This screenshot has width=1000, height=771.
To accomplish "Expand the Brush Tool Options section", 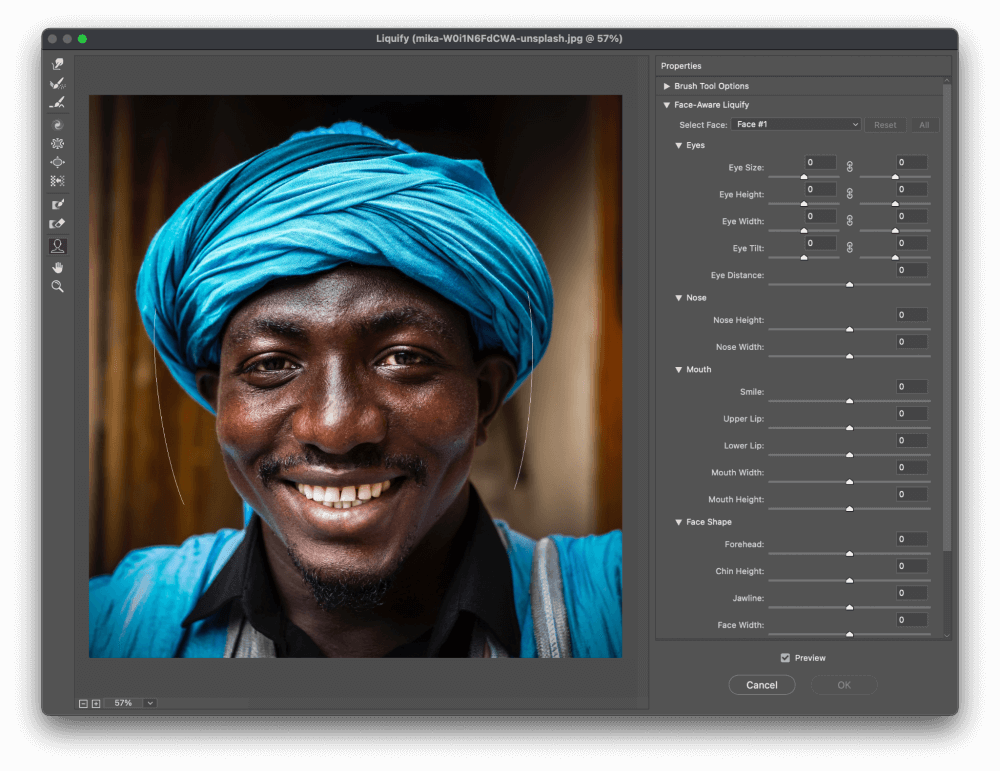I will coord(667,86).
